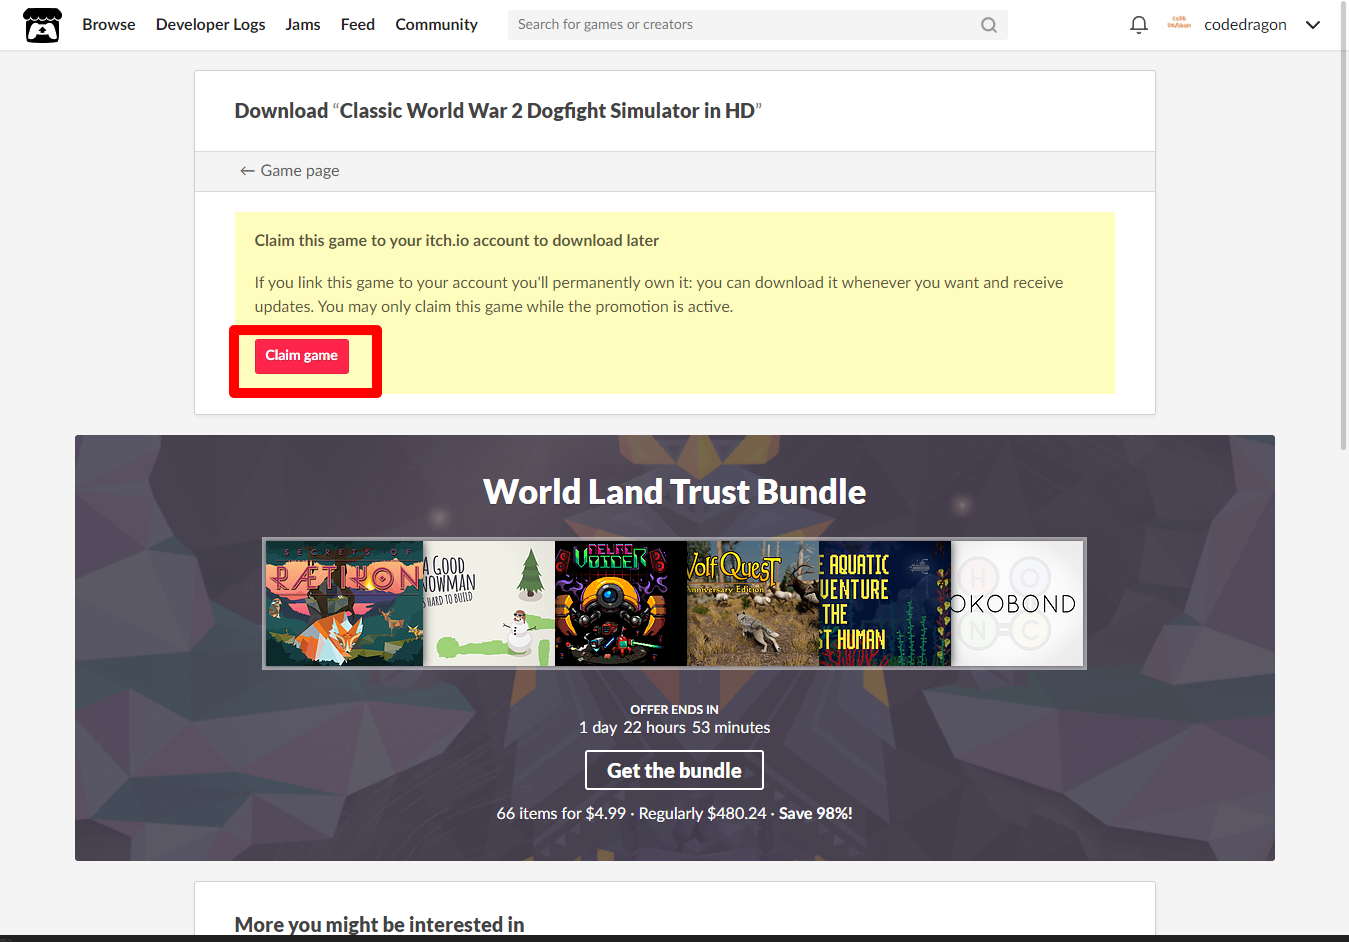Select A Good Snowman thumbnail

(x=489, y=604)
